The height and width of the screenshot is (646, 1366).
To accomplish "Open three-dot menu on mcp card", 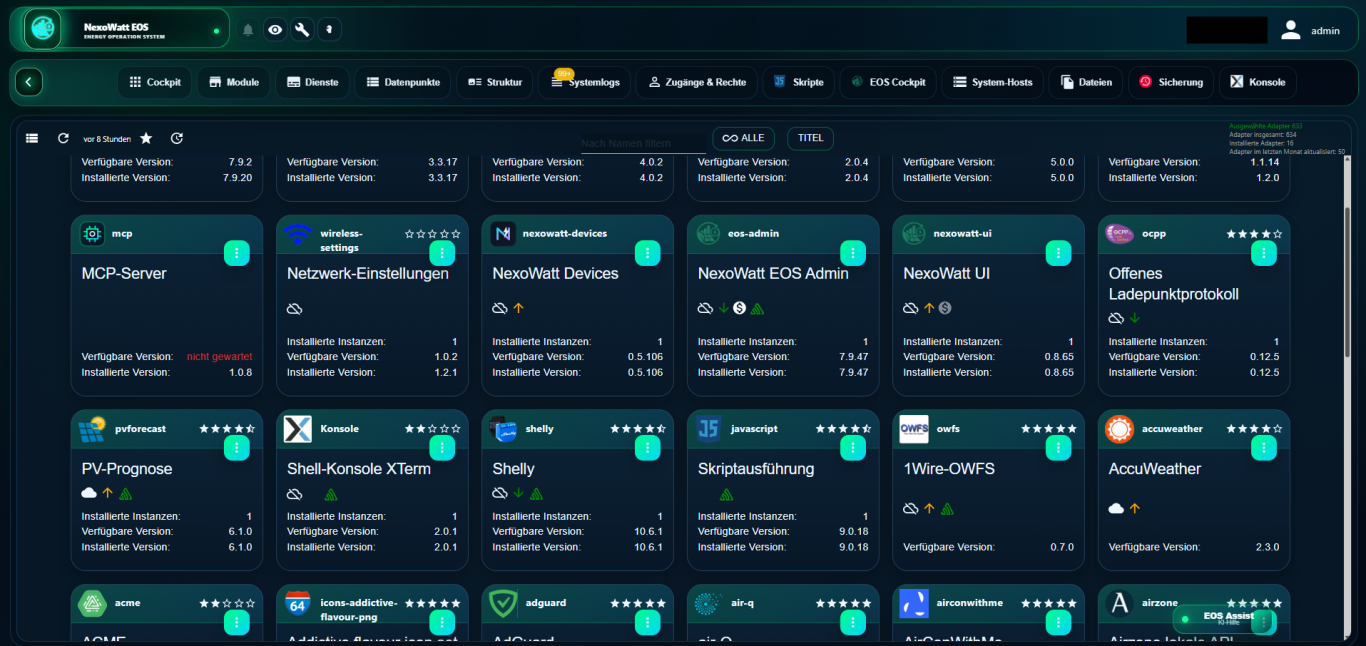I will pos(236,253).
